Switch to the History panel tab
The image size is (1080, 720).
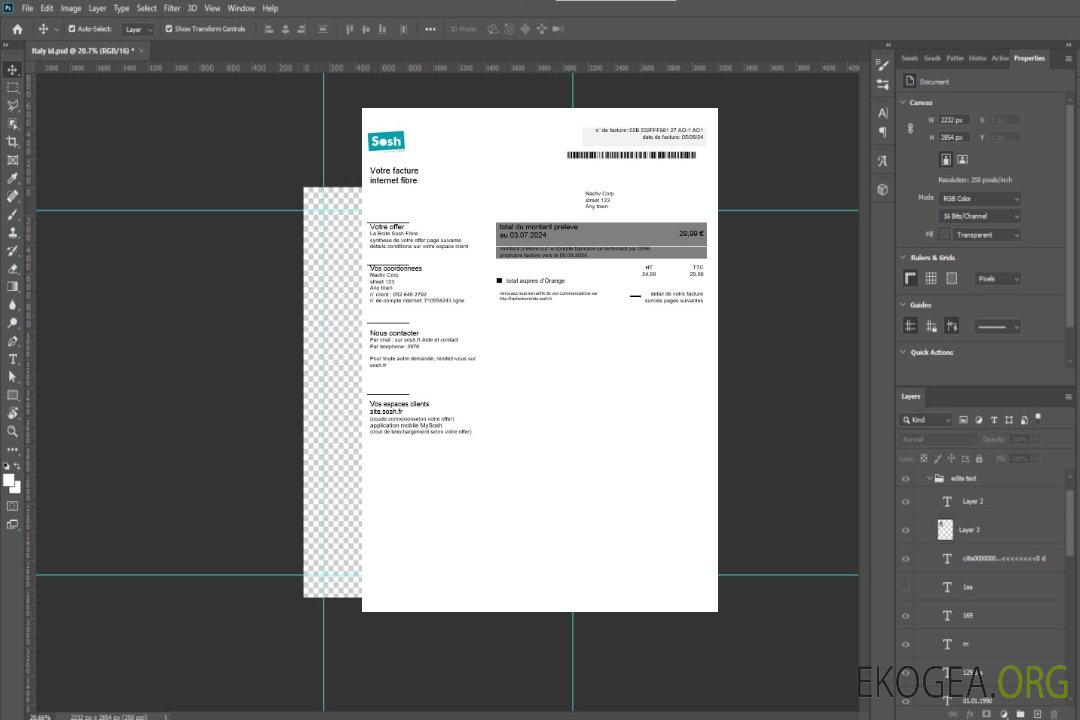(x=977, y=58)
